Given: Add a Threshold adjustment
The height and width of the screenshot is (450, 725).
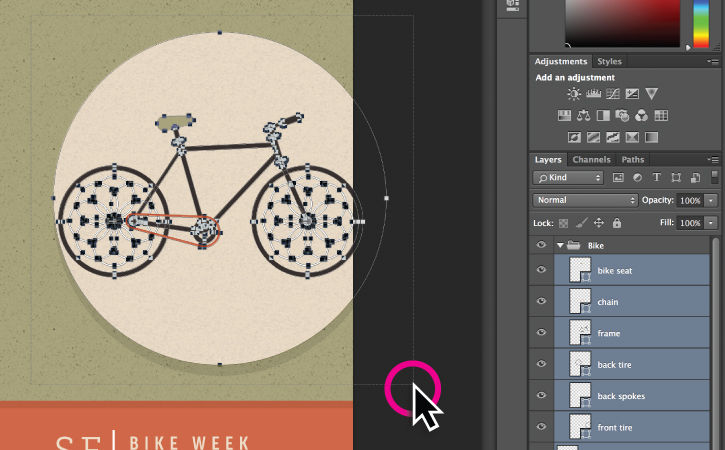Looking at the screenshot, I should (x=613, y=137).
